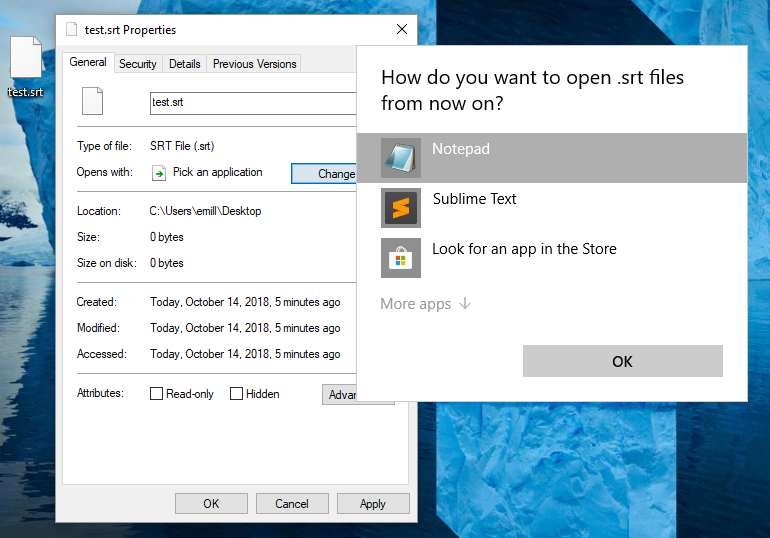Click the Change button for Opens with
Image resolution: width=770 pixels, height=538 pixels.
tap(324, 173)
